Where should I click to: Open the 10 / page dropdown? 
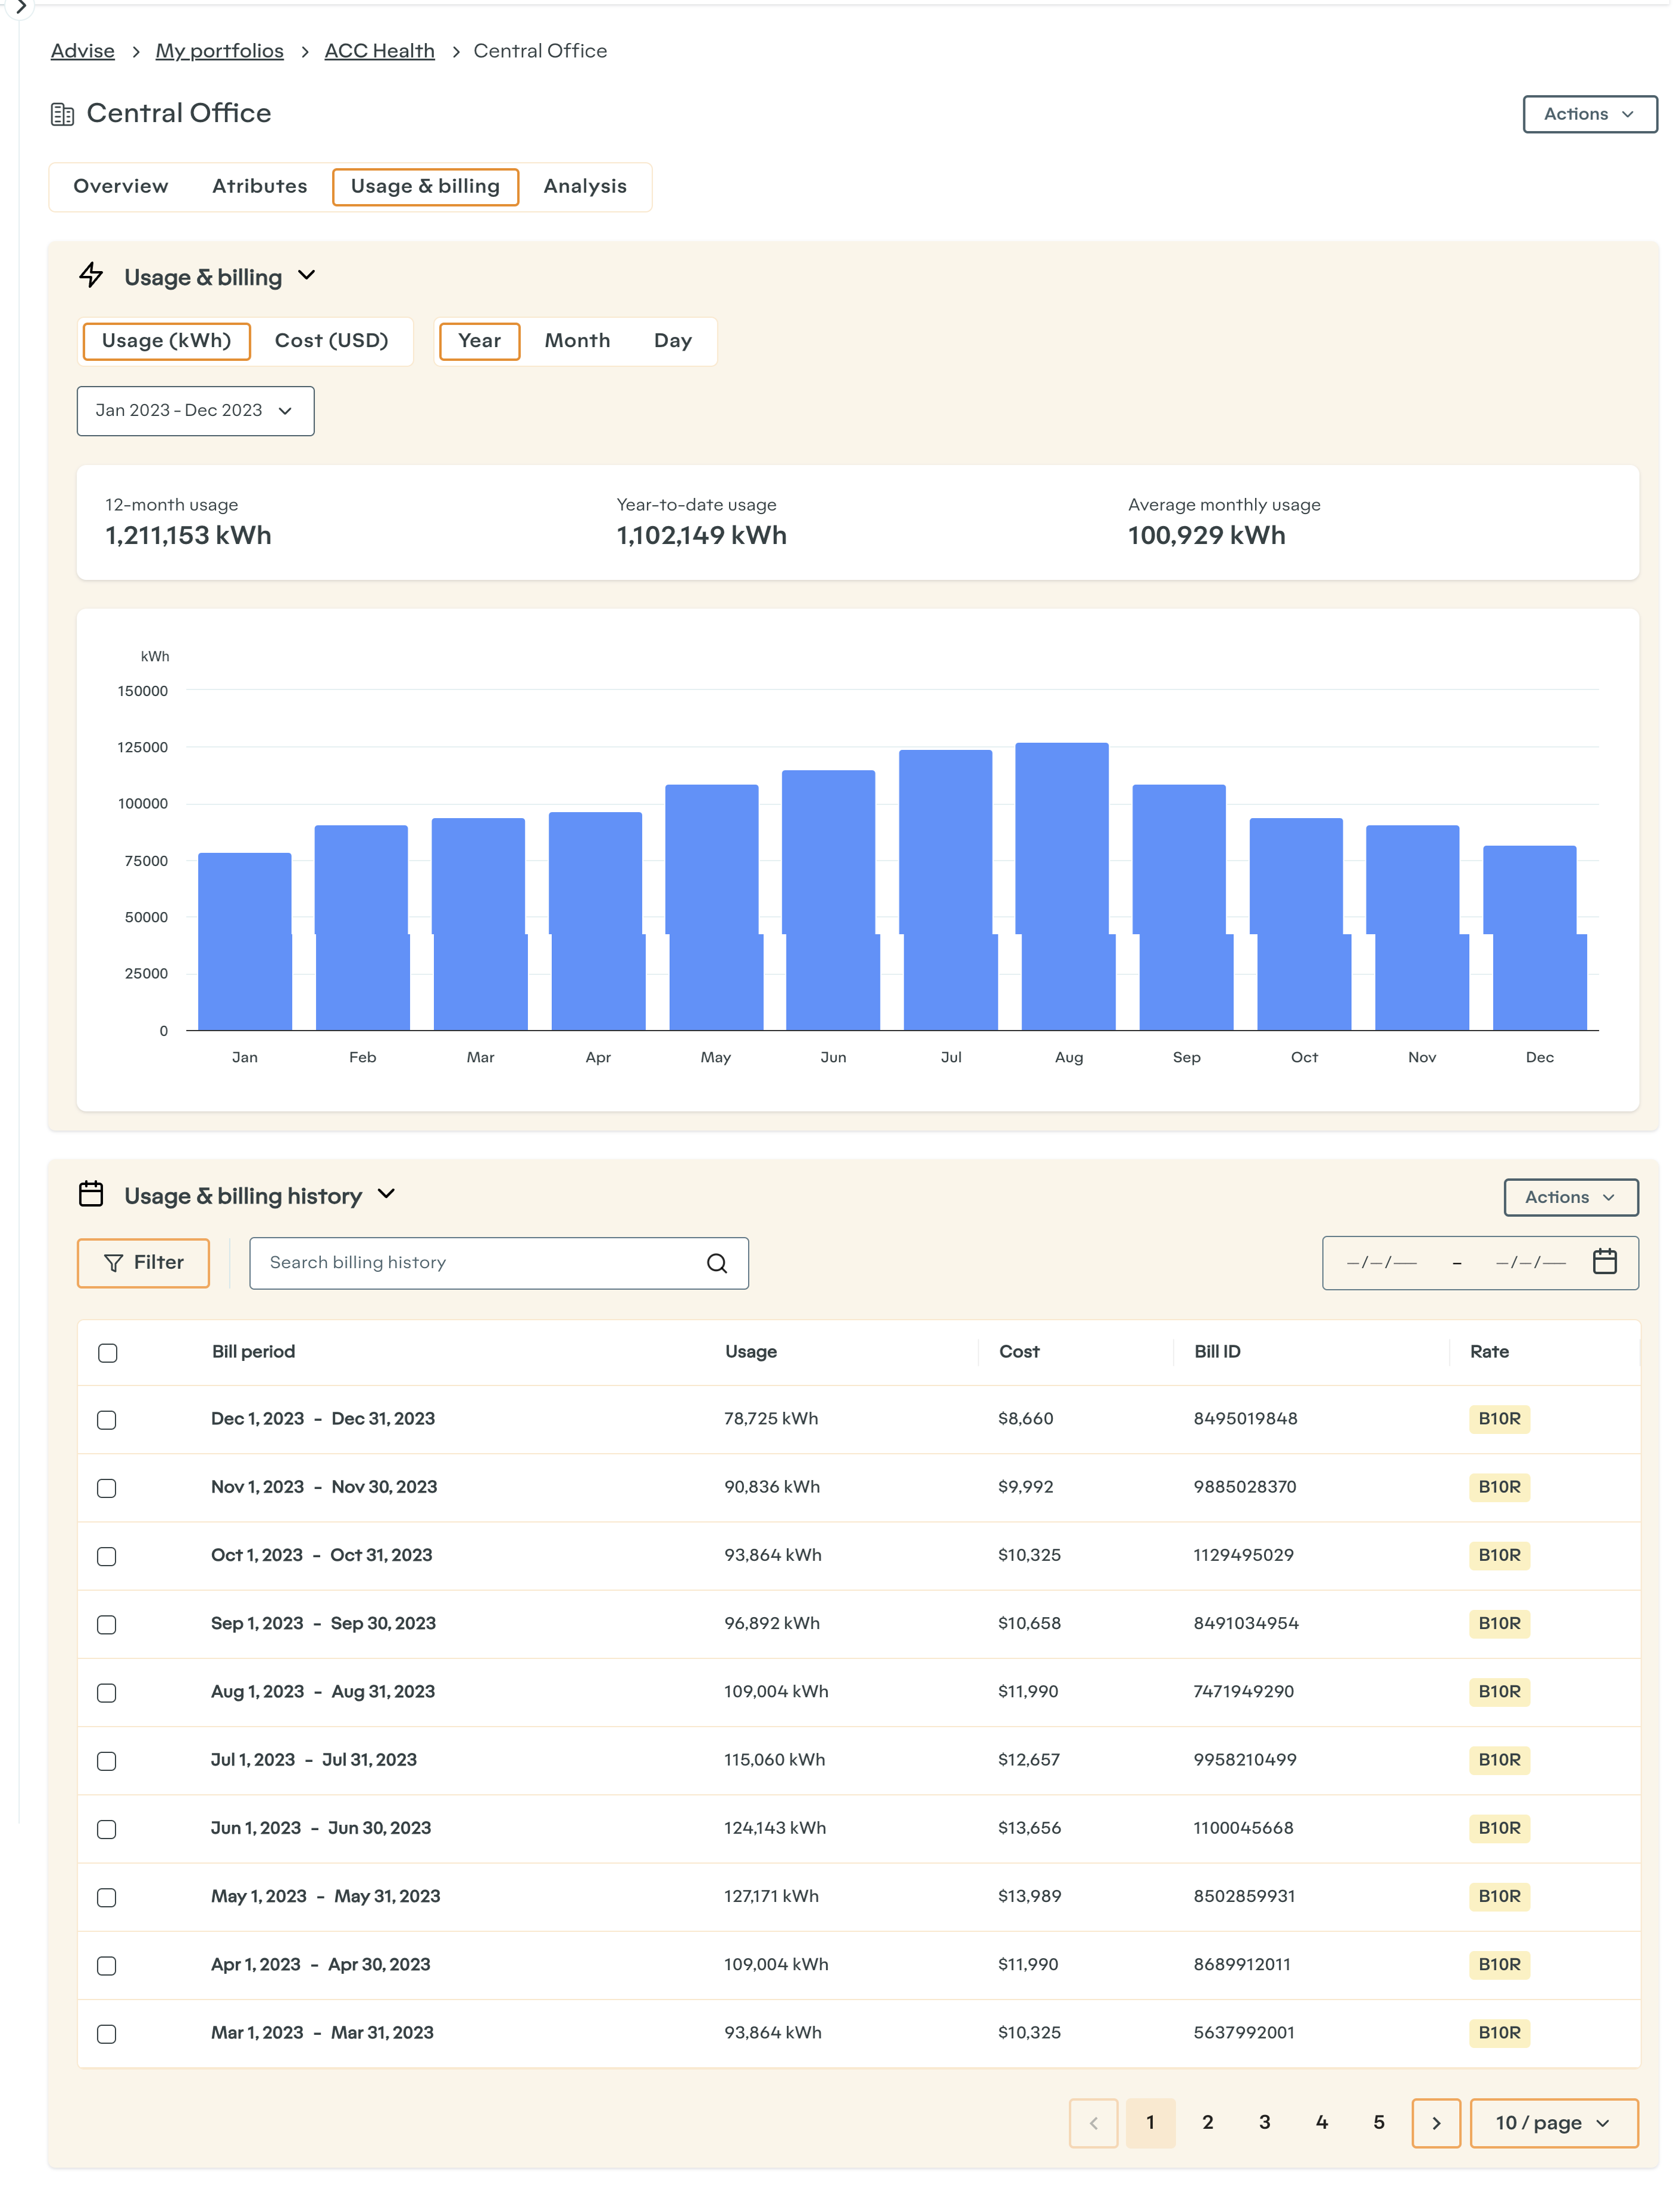pos(1554,2123)
